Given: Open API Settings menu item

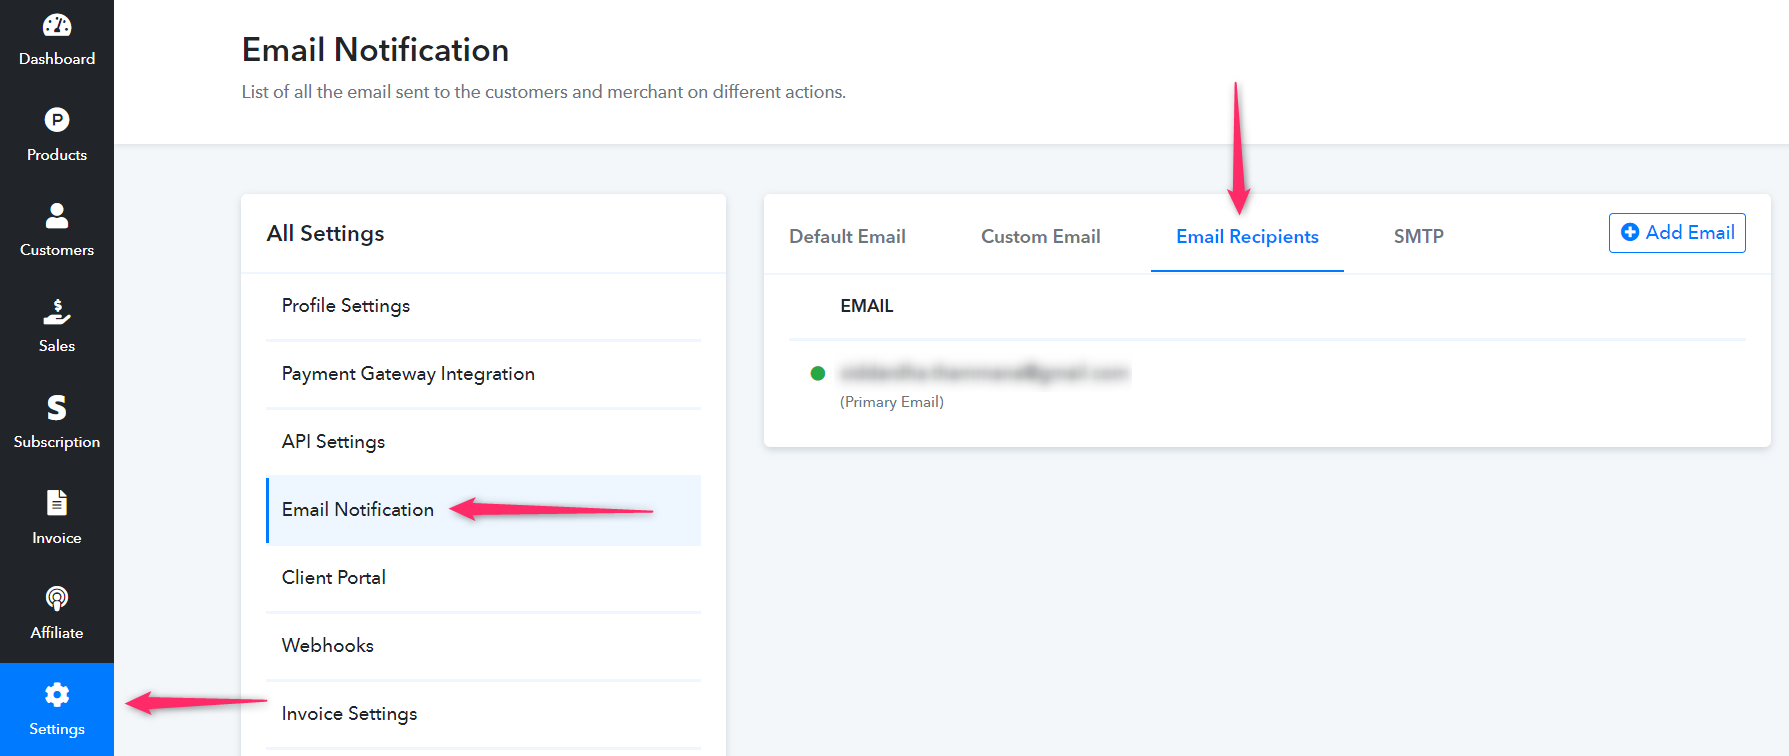Looking at the screenshot, I should [x=333, y=442].
